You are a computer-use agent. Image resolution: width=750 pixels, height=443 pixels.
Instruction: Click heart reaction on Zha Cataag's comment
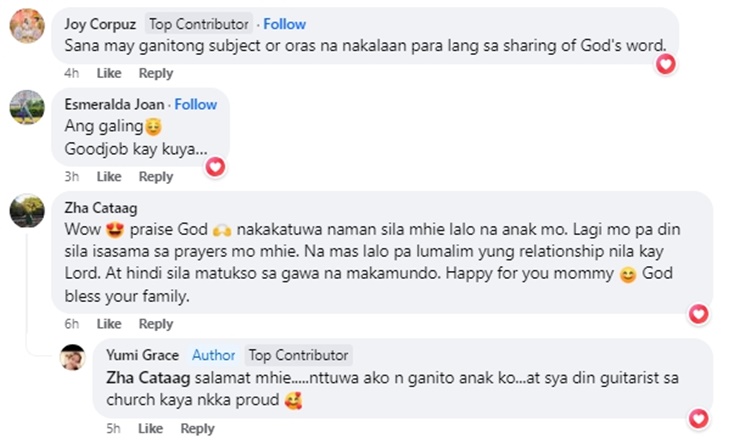(699, 314)
